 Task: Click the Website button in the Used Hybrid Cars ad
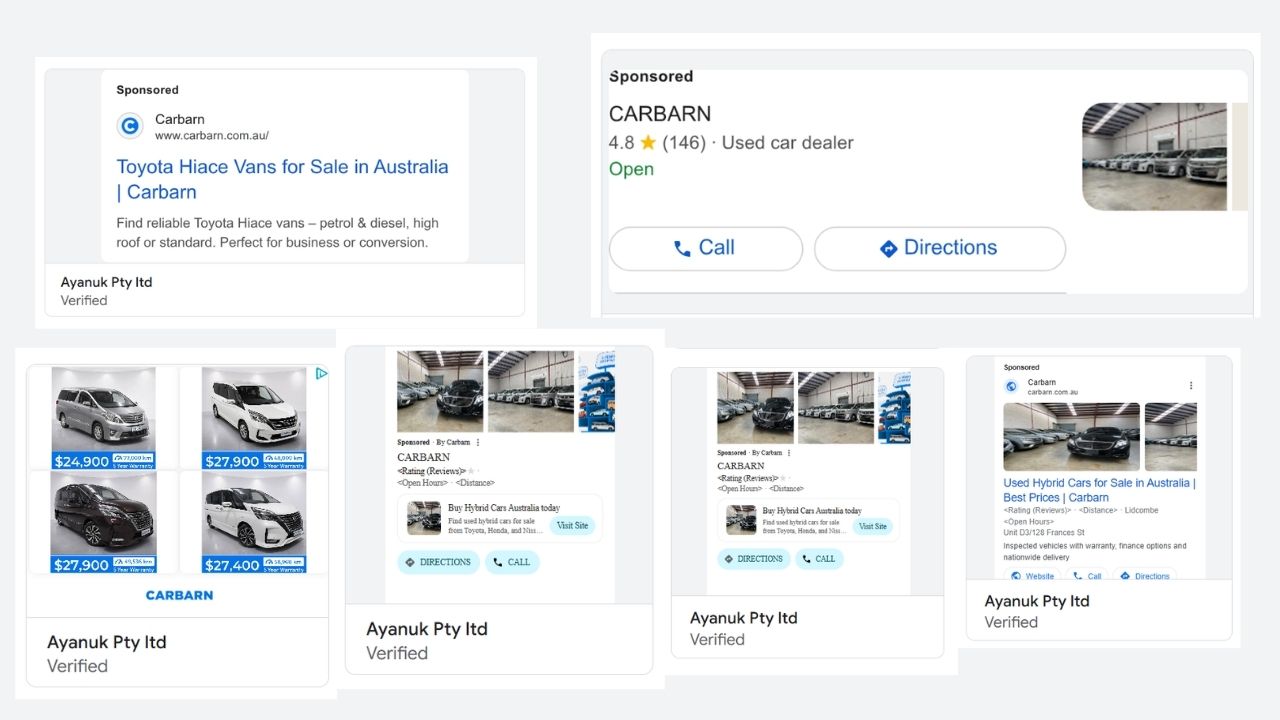[1033, 576]
